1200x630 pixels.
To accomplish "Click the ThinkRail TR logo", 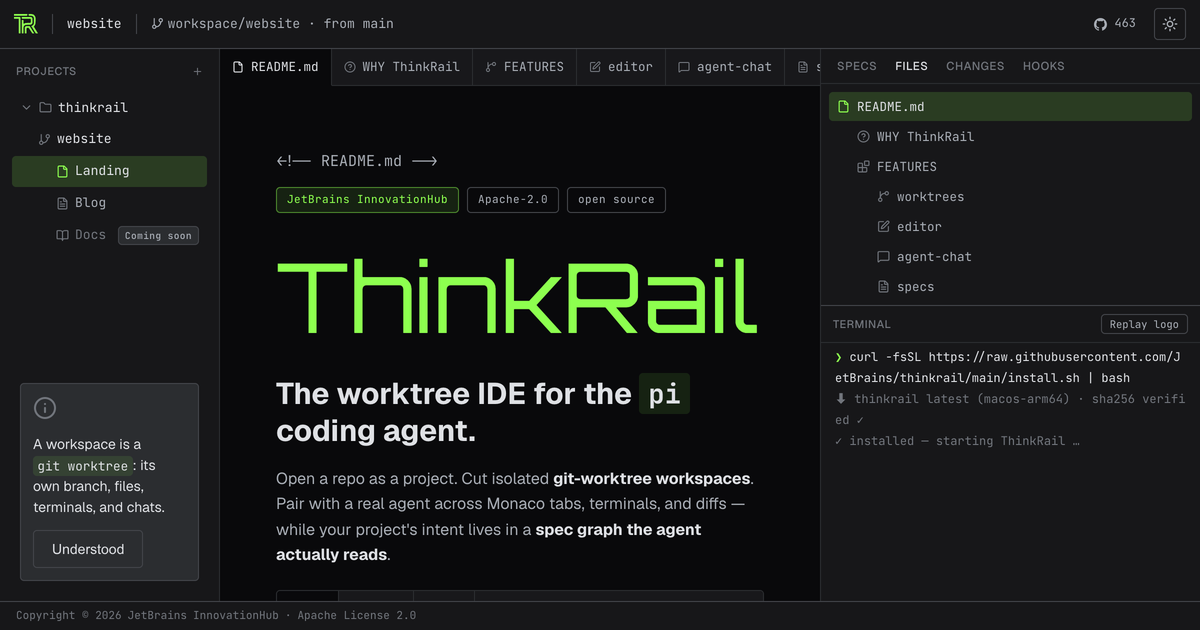I will tap(26, 23).
